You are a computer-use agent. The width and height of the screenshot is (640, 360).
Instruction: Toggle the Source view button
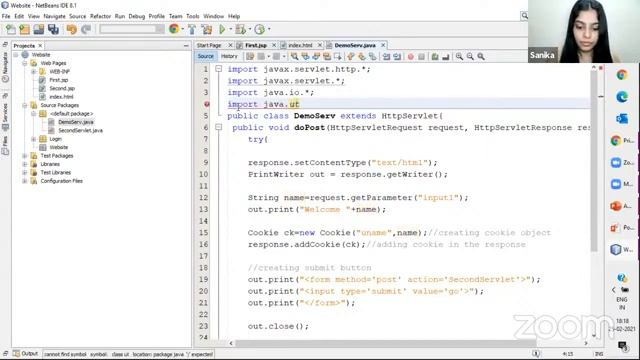click(205, 56)
